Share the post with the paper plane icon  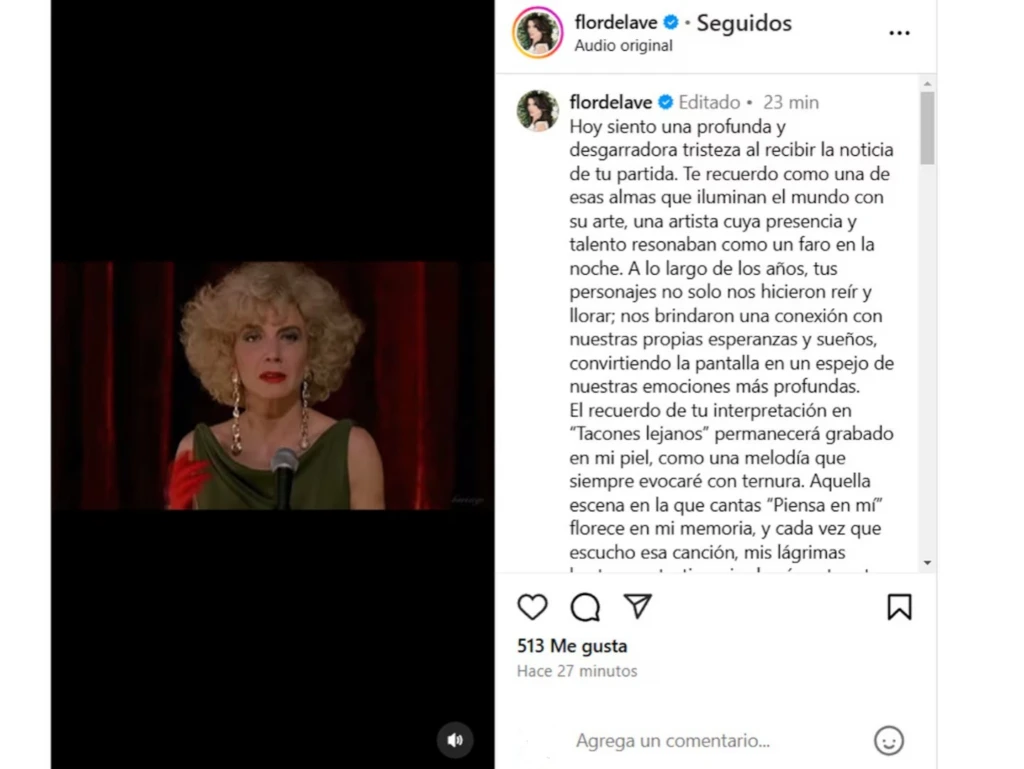pyautogui.click(x=637, y=606)
